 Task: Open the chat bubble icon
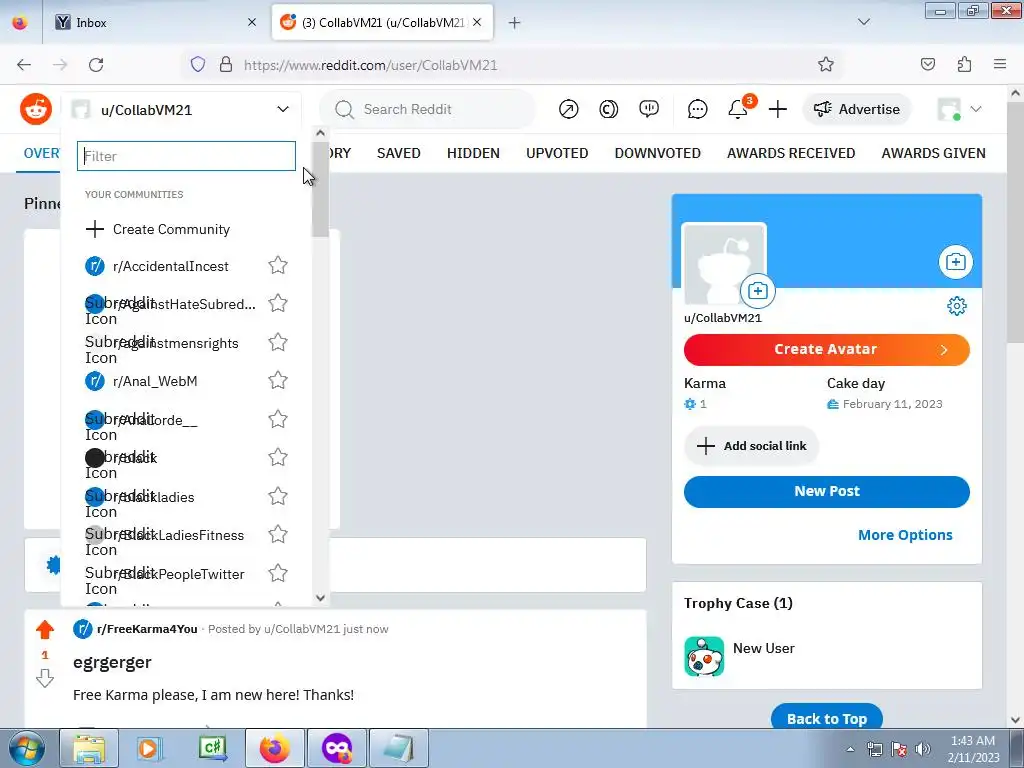(x=697, y=109)
